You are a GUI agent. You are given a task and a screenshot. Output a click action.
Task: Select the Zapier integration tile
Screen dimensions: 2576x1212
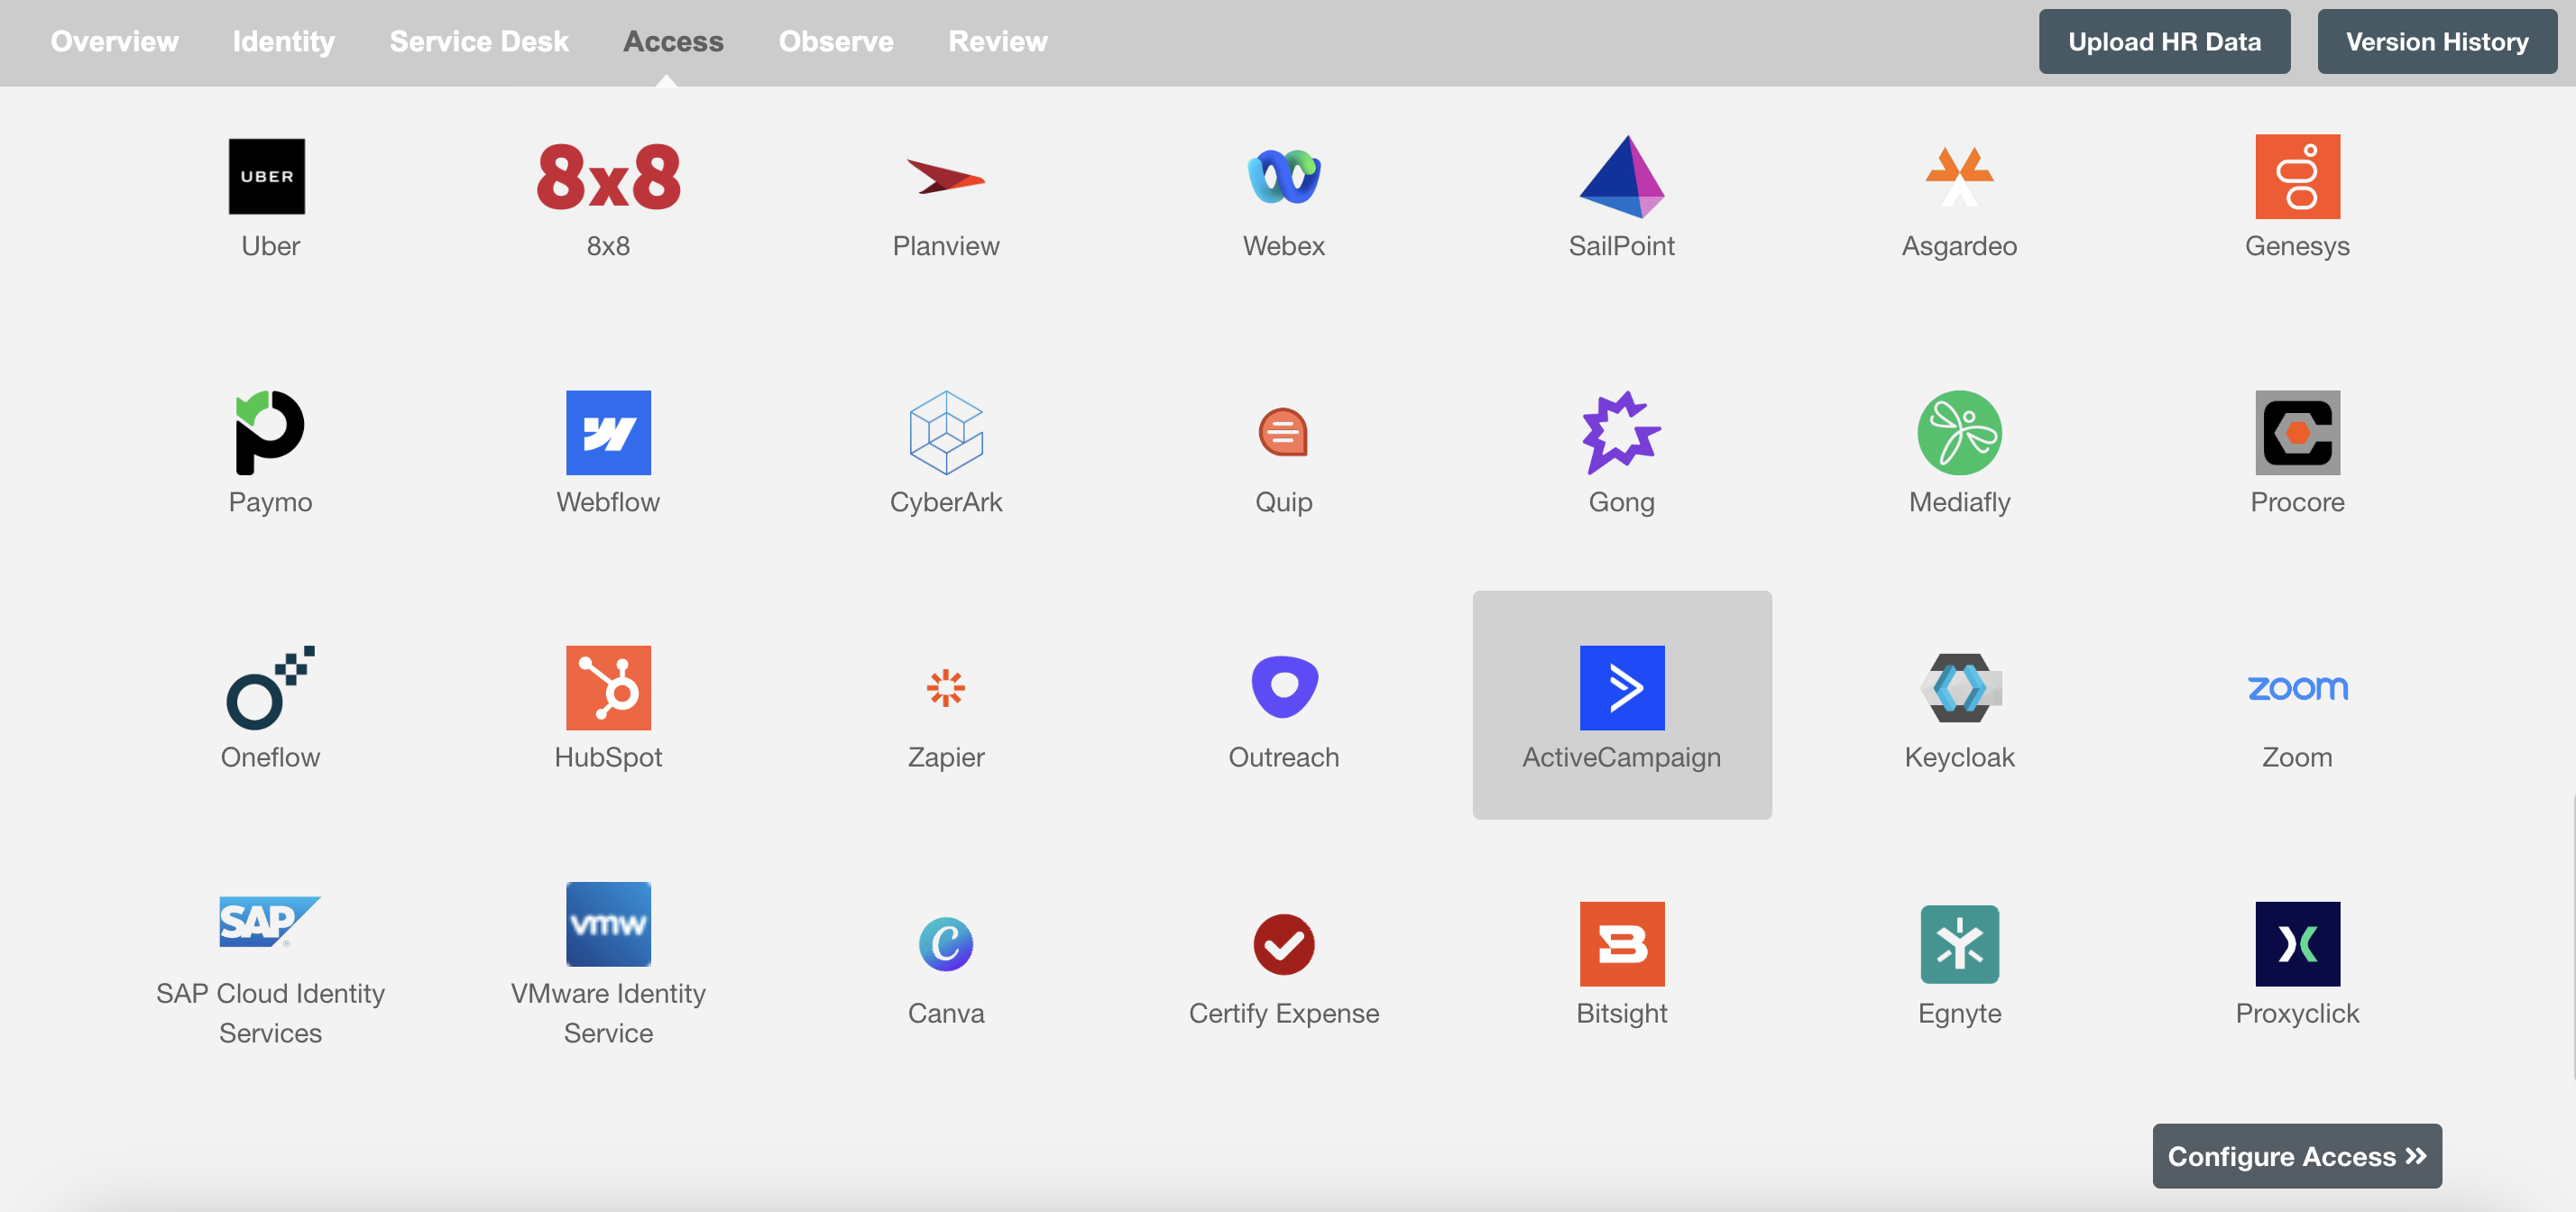click(x=946, y=704)
